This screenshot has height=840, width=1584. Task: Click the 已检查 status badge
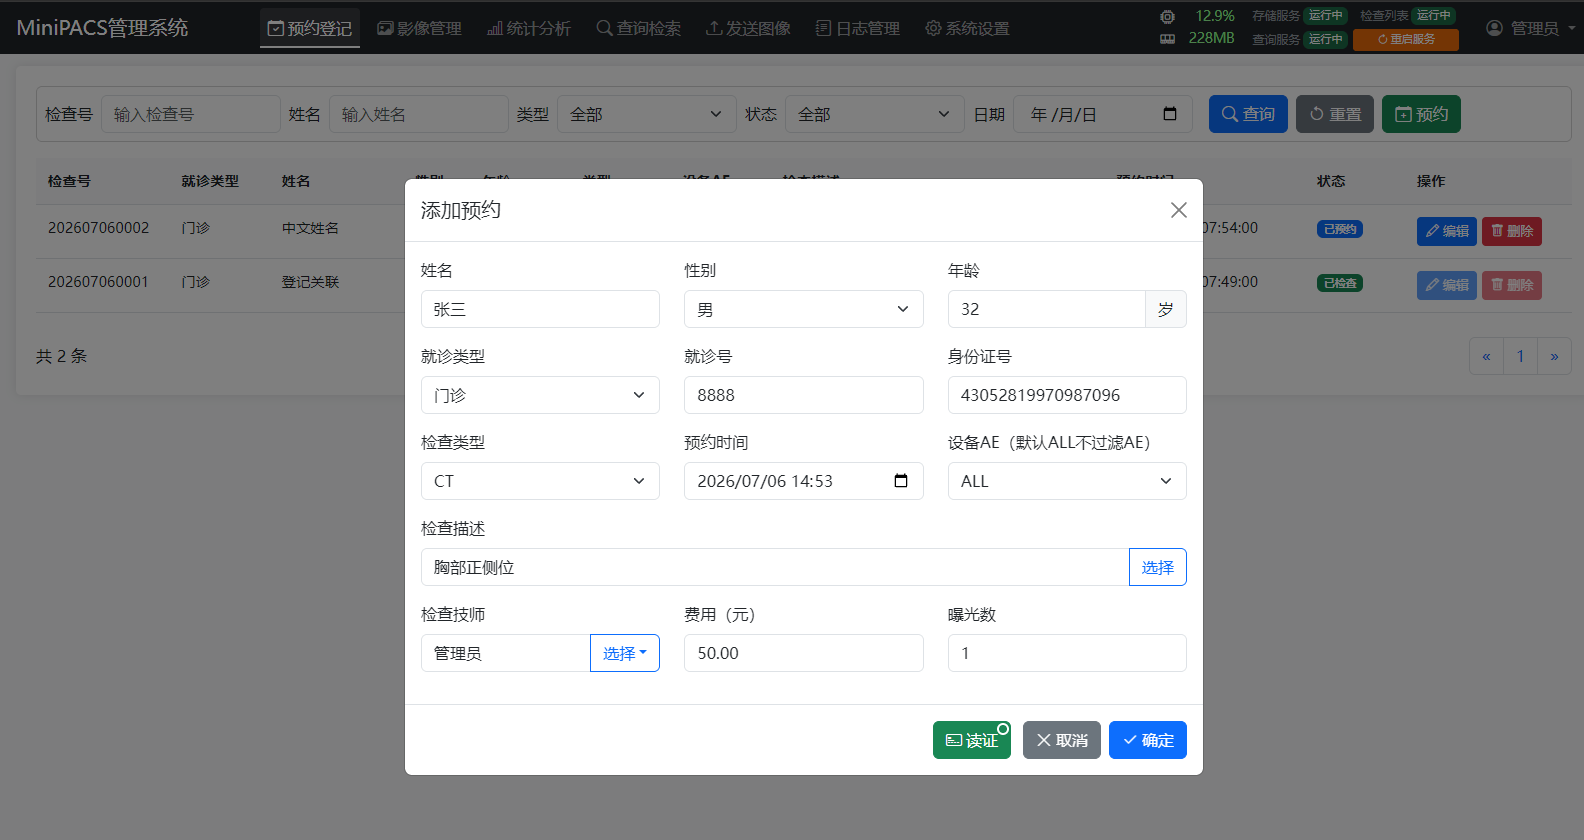tap(1340, 283)
